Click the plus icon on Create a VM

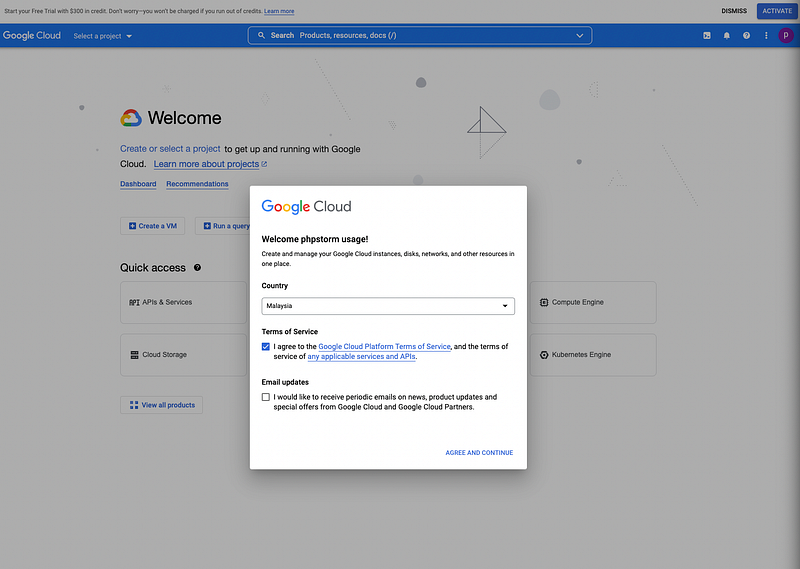(x=133, y=226)
